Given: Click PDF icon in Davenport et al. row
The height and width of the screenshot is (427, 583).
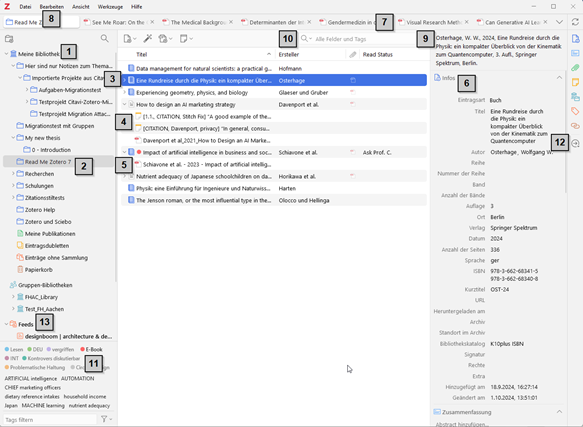Looking at the screenshot, I should 353,105.
